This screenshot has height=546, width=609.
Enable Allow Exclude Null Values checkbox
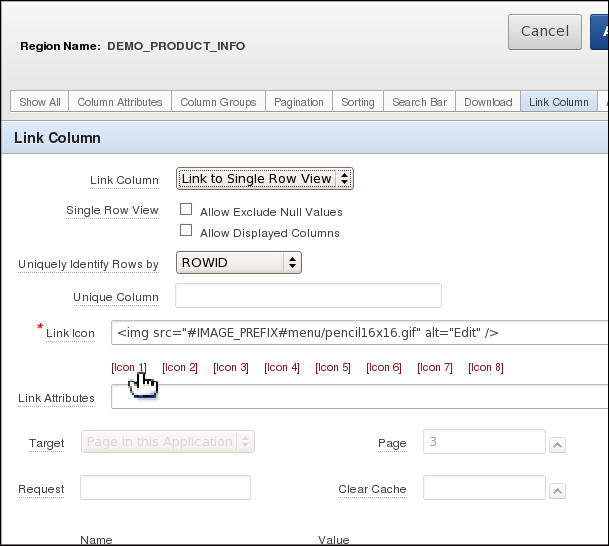click(x=186, y=211)
